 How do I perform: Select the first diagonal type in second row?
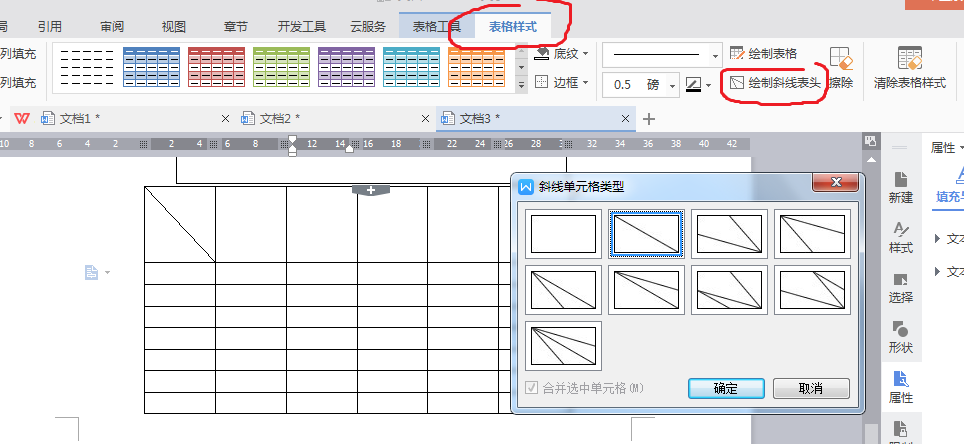[563, 290]
